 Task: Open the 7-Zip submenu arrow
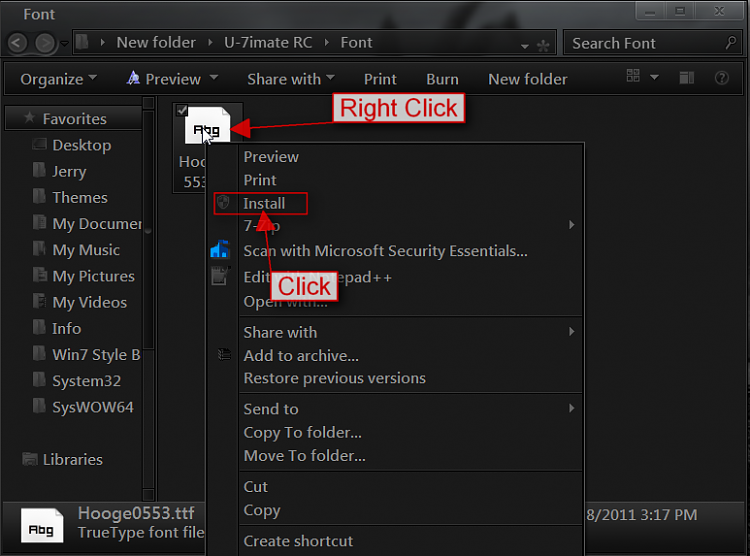(x=572, y=225)
